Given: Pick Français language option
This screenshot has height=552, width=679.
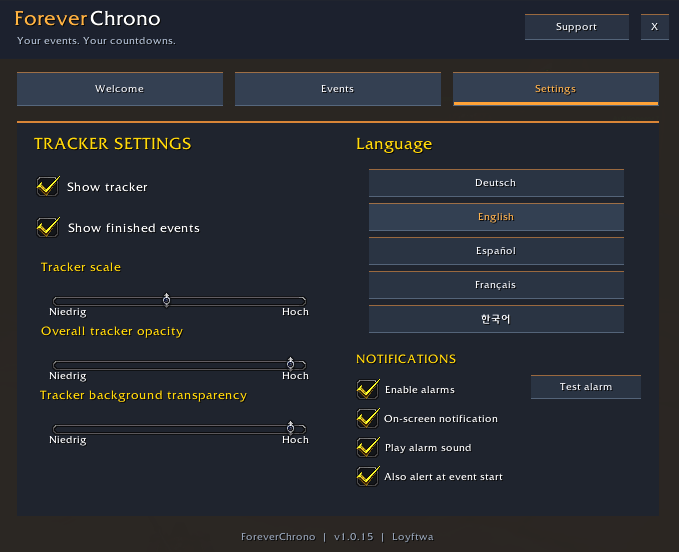Looking at the screenshot, I should [x=496, y=285].
